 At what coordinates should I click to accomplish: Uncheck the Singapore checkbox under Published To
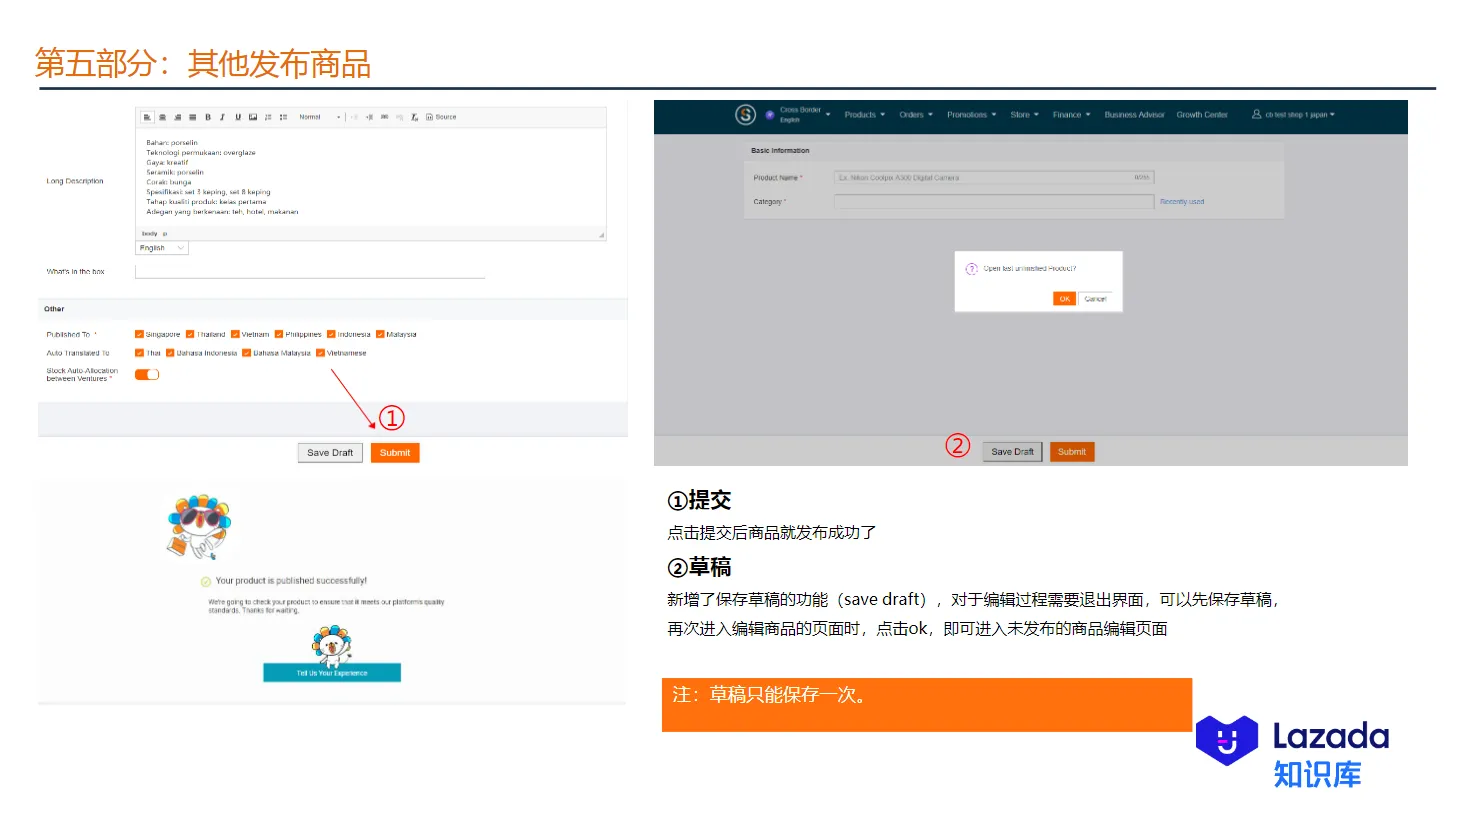click(x=140, y=334)
